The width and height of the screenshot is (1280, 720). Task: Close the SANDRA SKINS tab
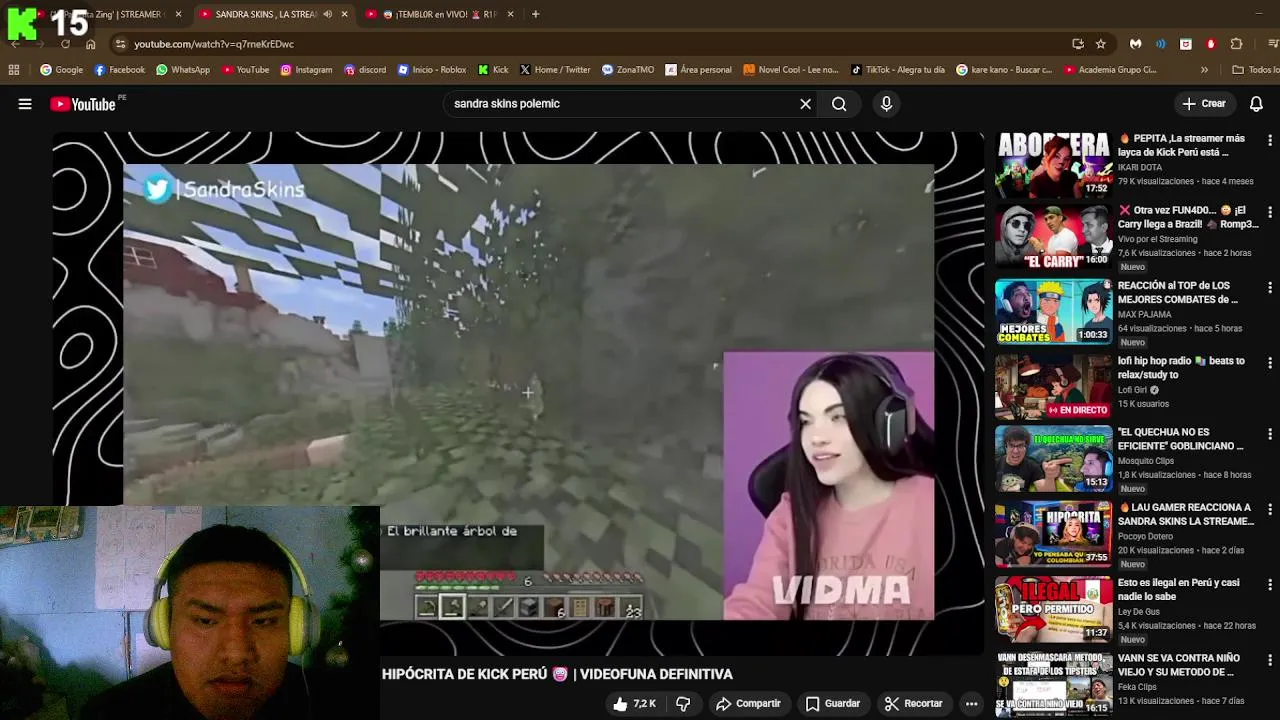[344, 14]
